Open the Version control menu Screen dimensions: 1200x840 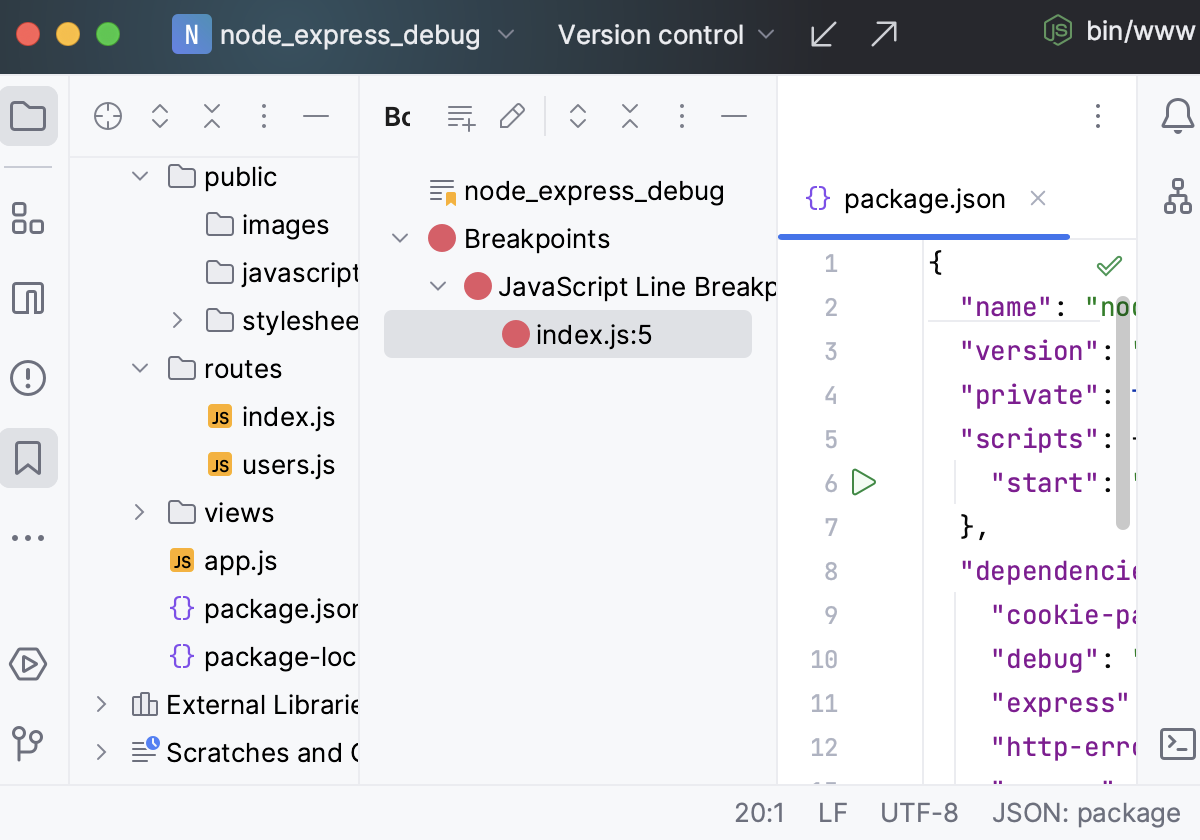[666, 35]
